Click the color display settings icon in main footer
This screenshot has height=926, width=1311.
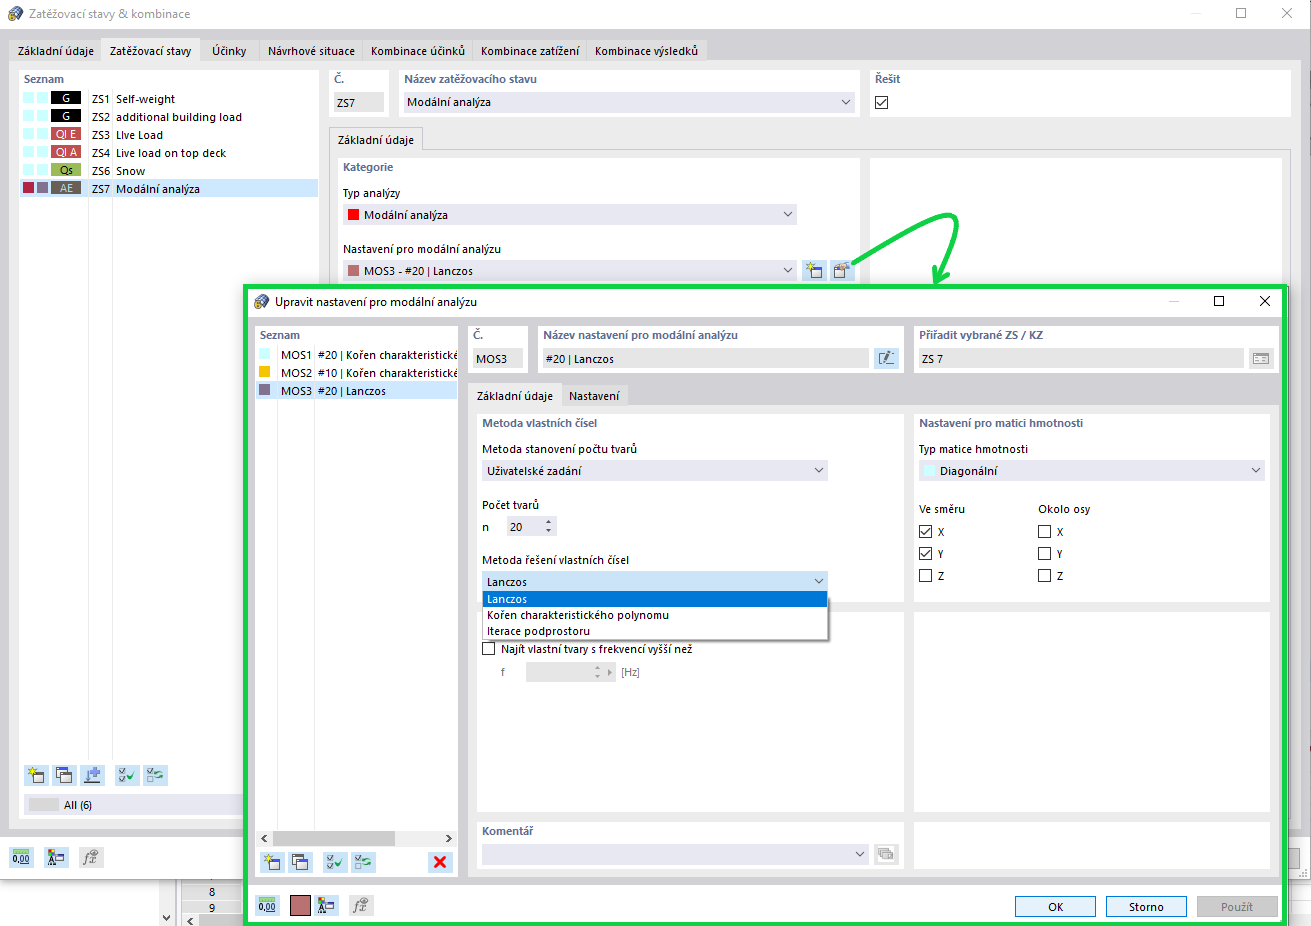[x=55, y=857]
